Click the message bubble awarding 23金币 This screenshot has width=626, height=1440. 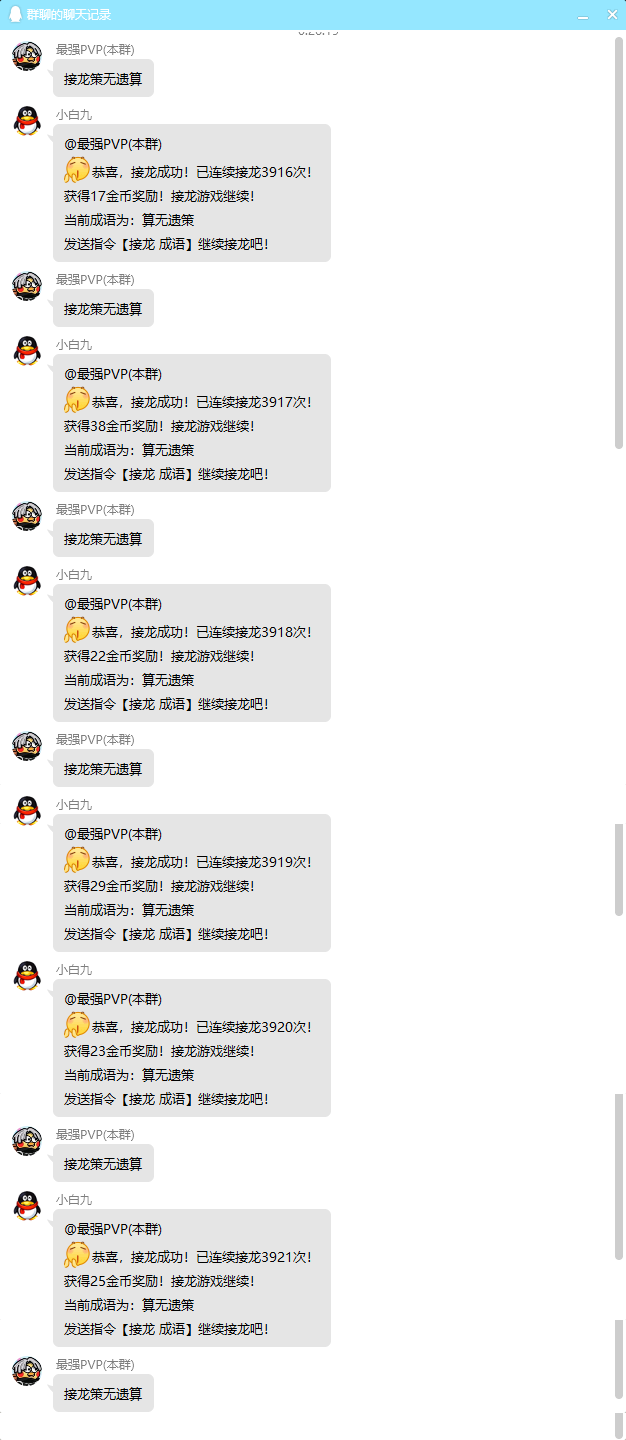pos(192,1048)
